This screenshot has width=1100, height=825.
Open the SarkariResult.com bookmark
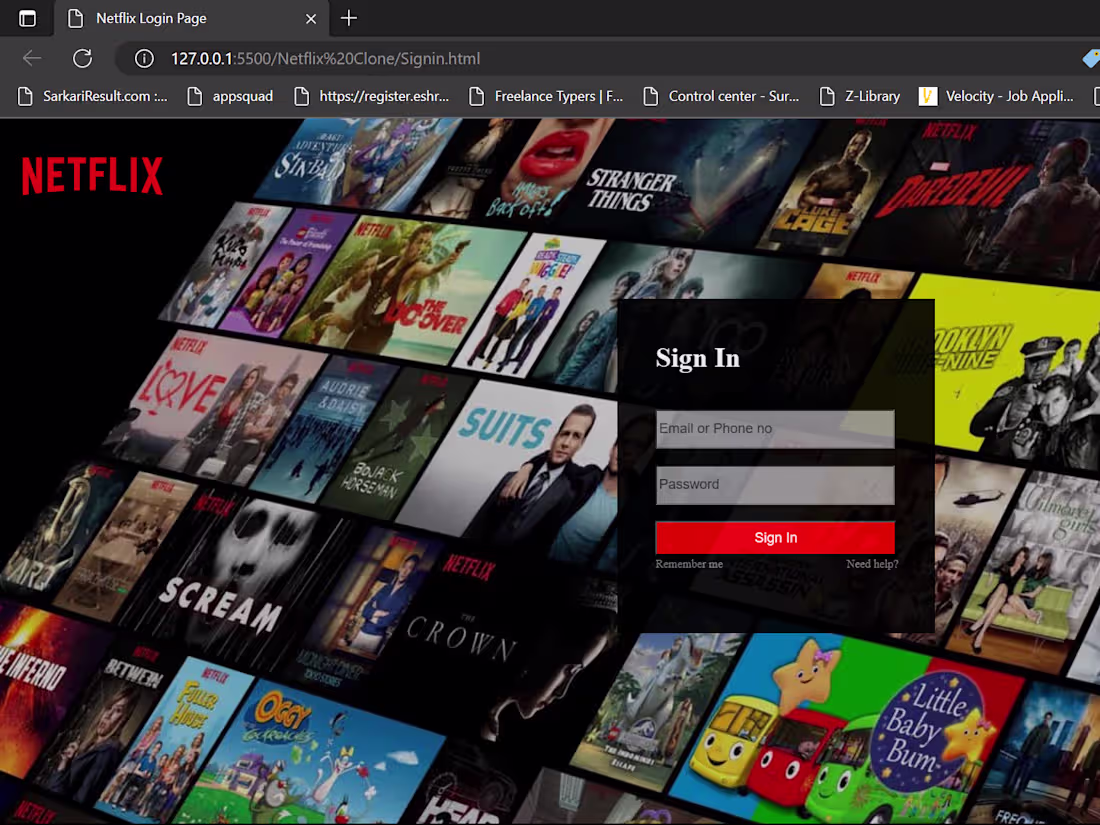tap(93, 96)
